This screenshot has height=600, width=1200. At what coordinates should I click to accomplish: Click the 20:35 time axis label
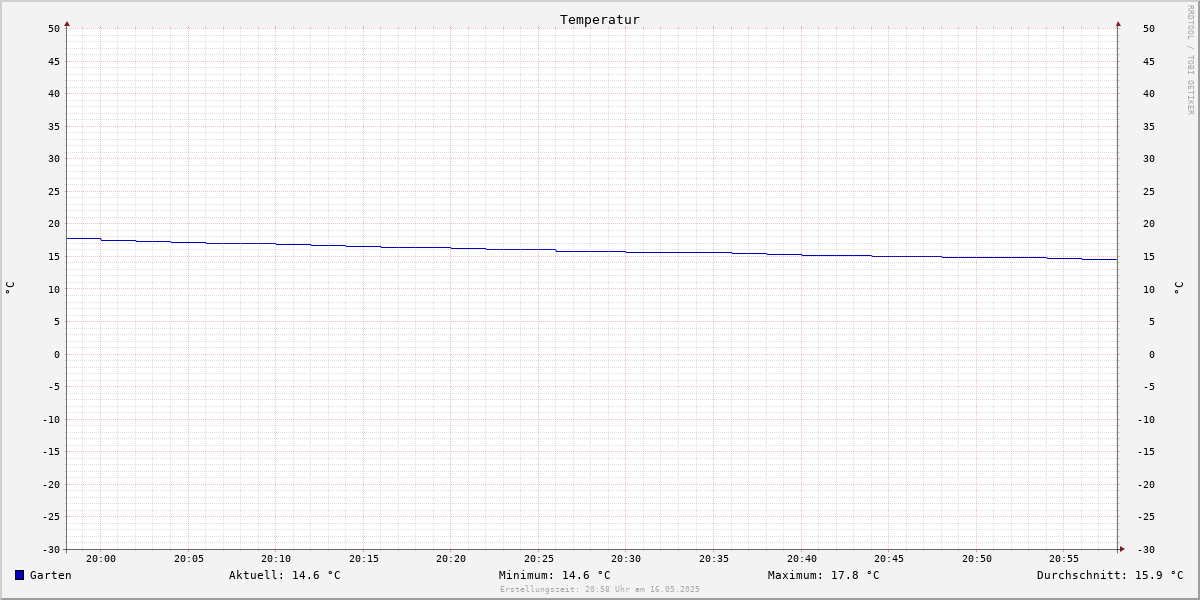(x=714, y=559)
